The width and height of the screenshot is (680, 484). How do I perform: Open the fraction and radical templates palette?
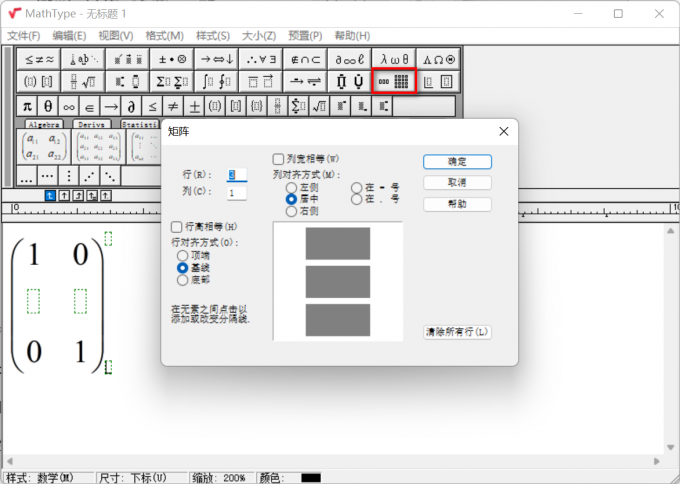click(x=83, y=82)
